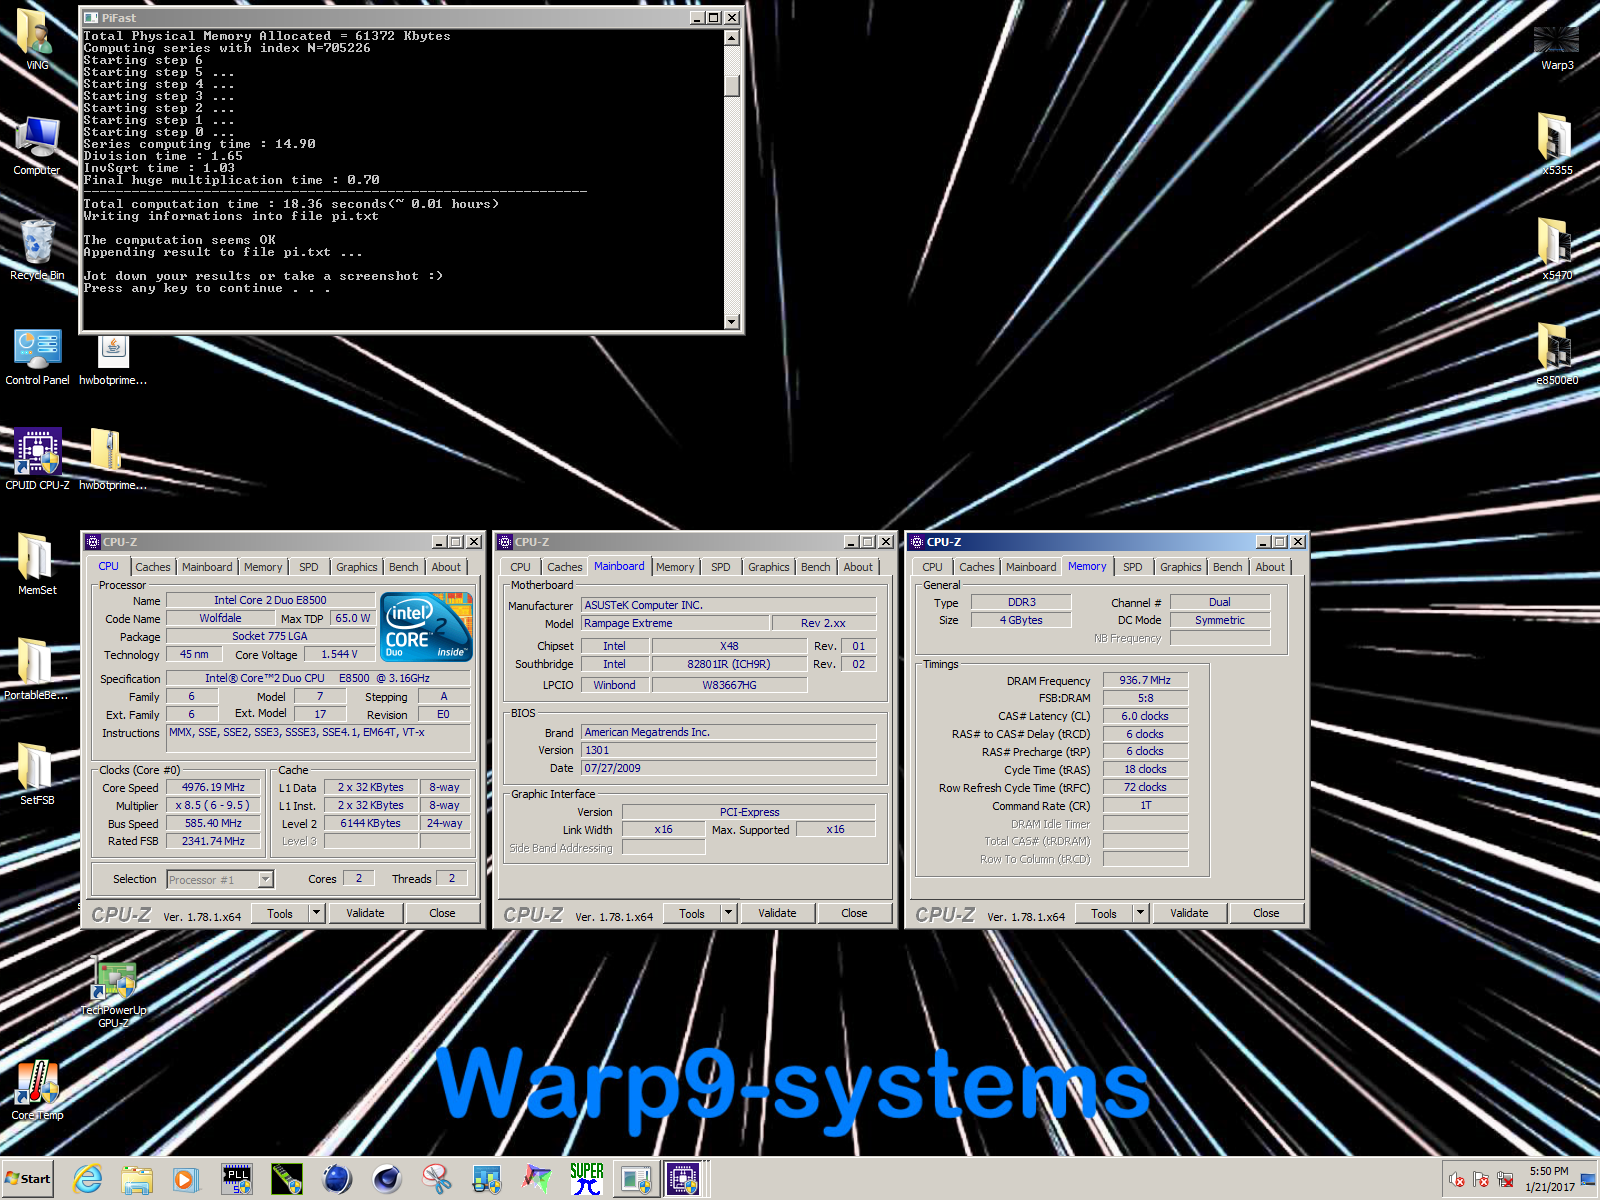Viewport: 1600px width, 1200px height.
Task: Open Windows Explorer from the taskbar
Action: coord(137,1180)
